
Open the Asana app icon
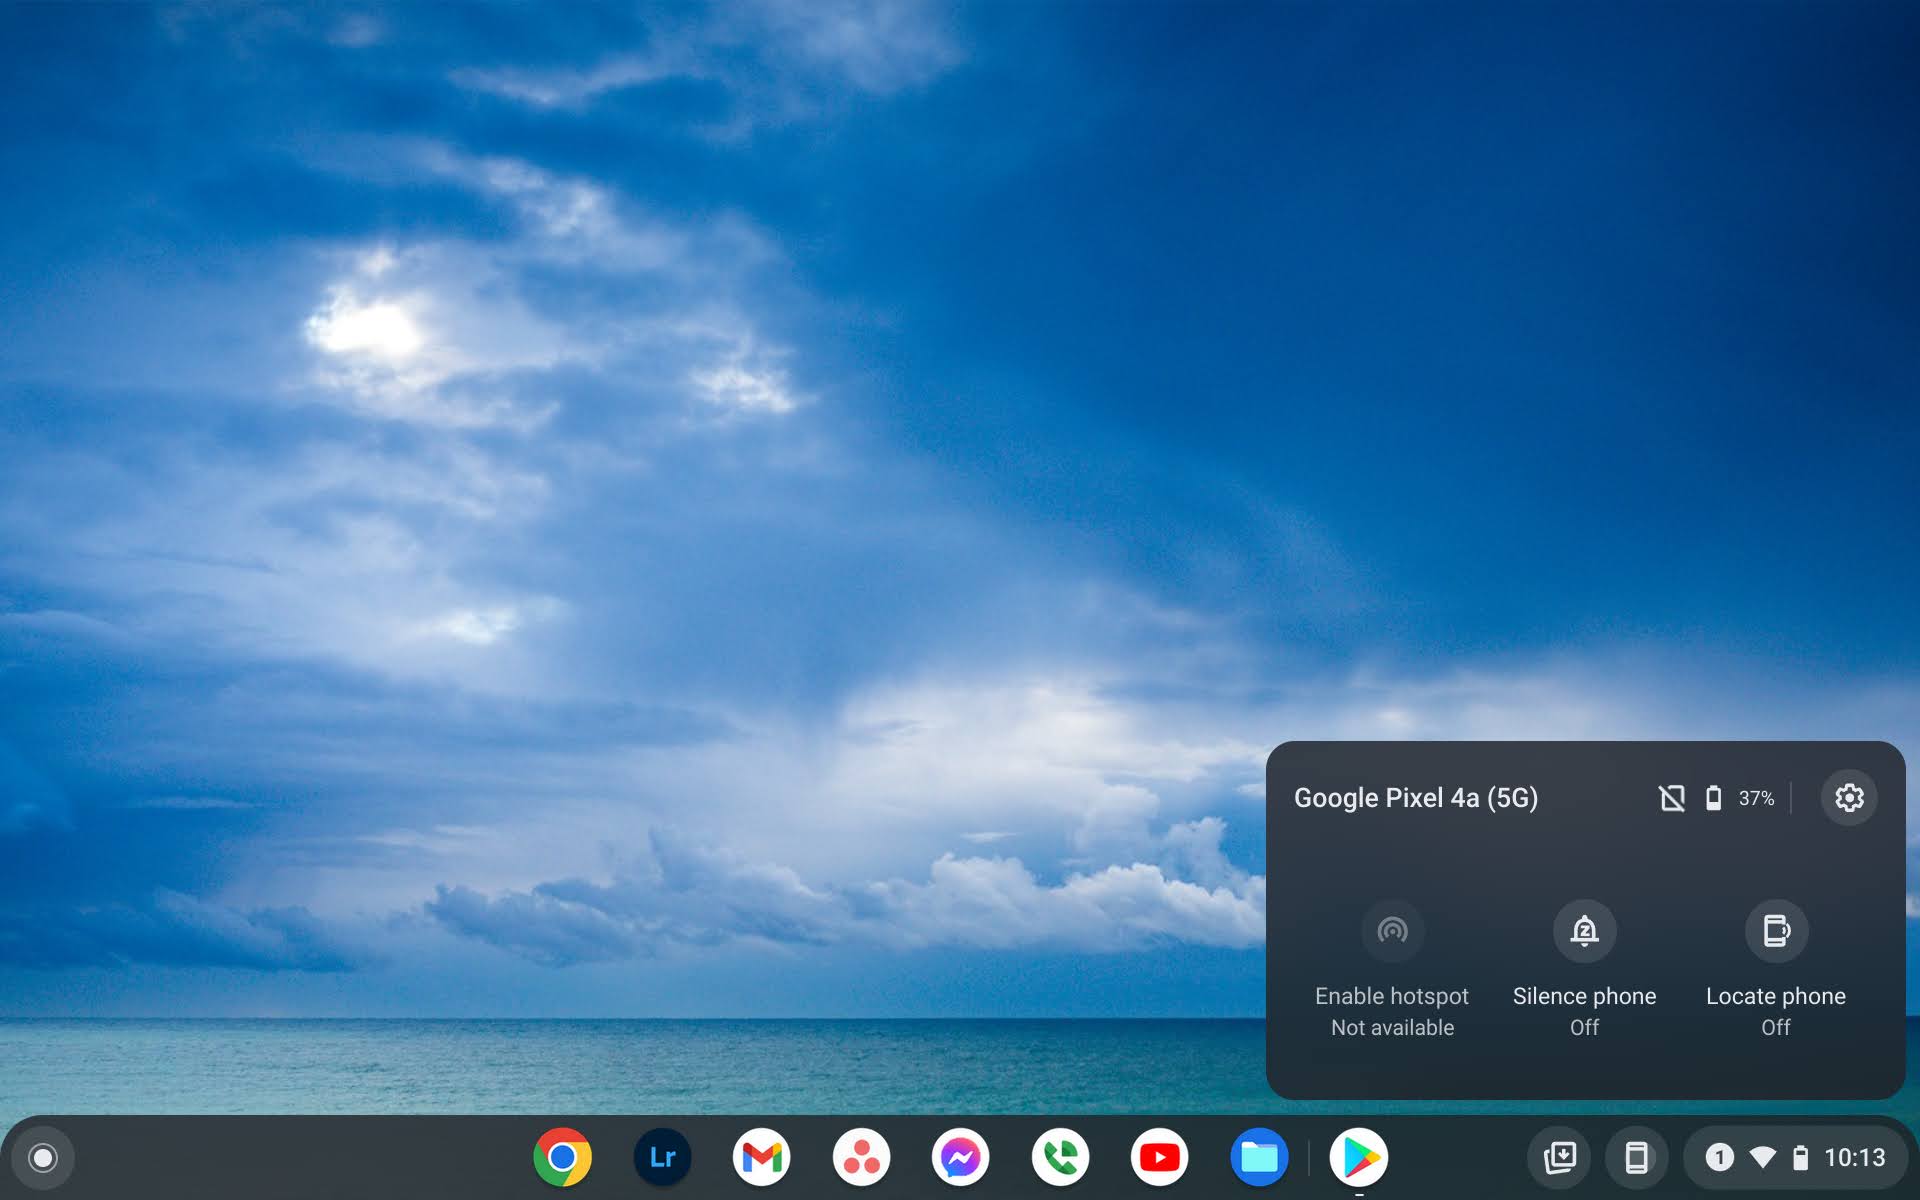(x=861, y=1157)
